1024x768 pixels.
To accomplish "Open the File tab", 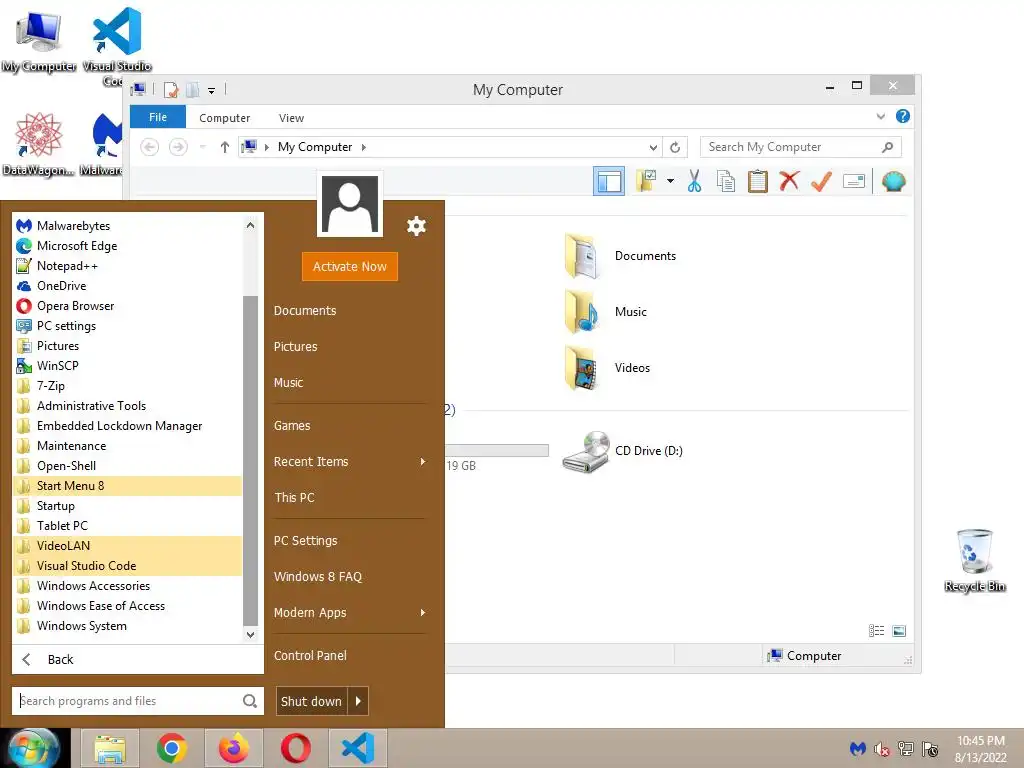I will click(158, 117).
